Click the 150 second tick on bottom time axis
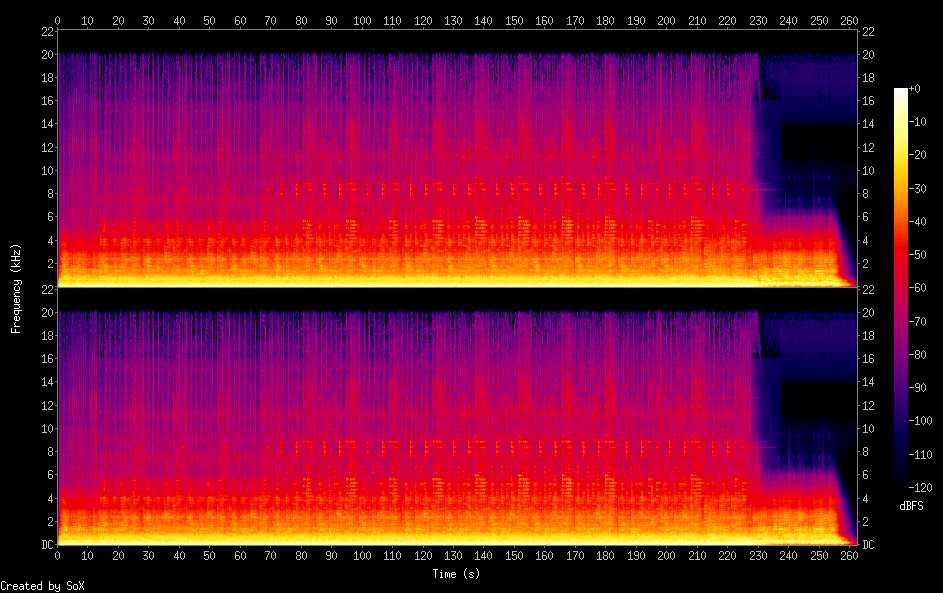Screen dimensions: 943x593 point(514,554)
